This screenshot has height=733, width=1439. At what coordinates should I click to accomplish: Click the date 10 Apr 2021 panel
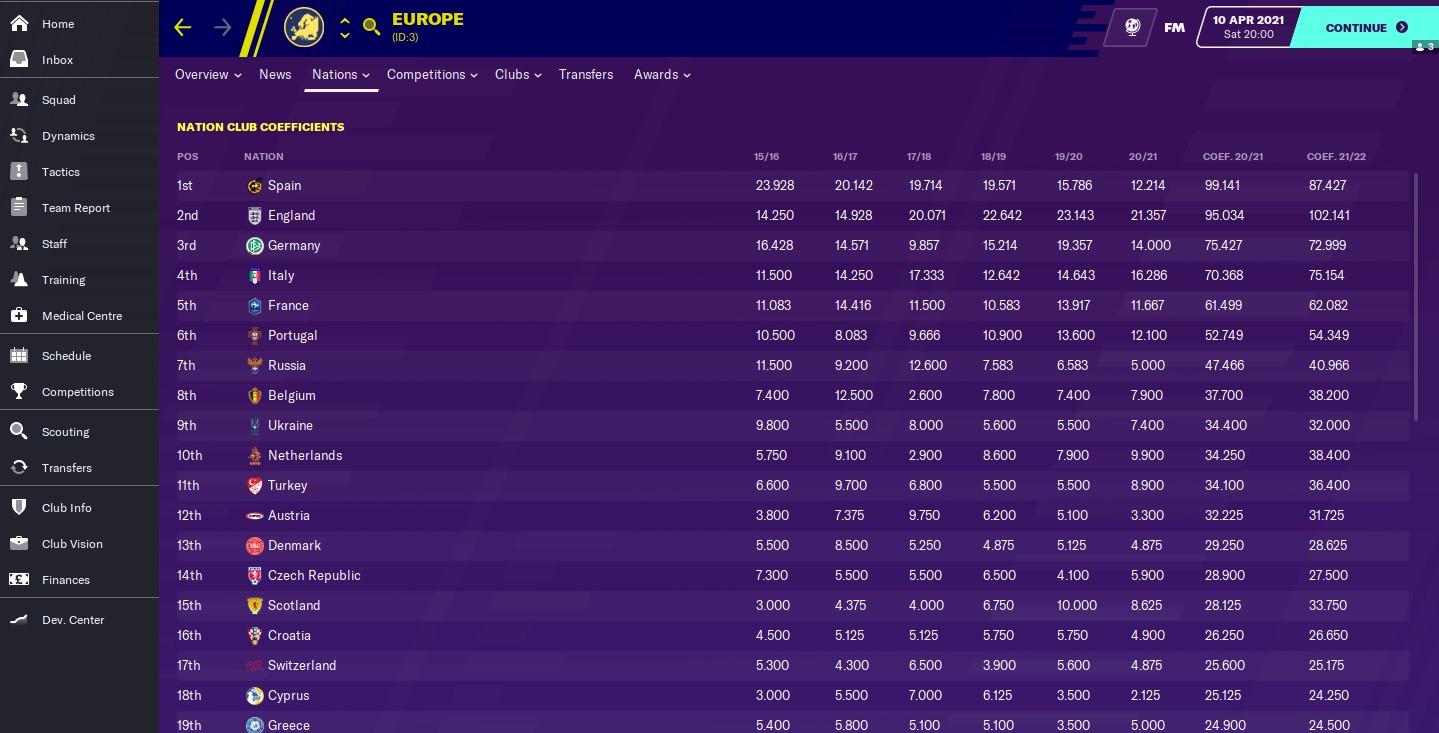(1248, 27)
